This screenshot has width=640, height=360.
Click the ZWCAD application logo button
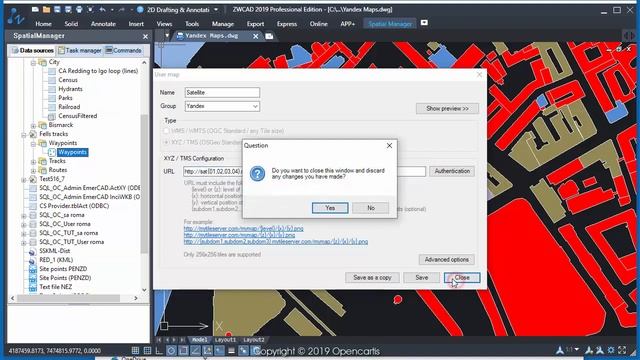tap(15, 16)
